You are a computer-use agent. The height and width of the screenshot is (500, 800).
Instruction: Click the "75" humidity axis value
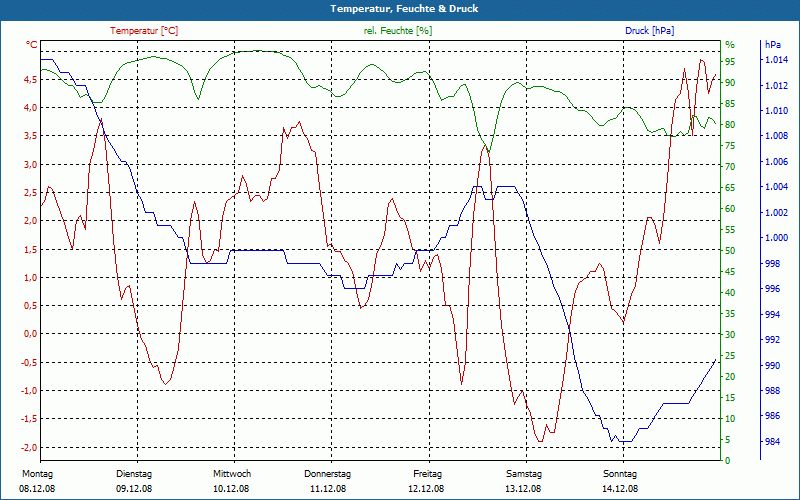730,146
